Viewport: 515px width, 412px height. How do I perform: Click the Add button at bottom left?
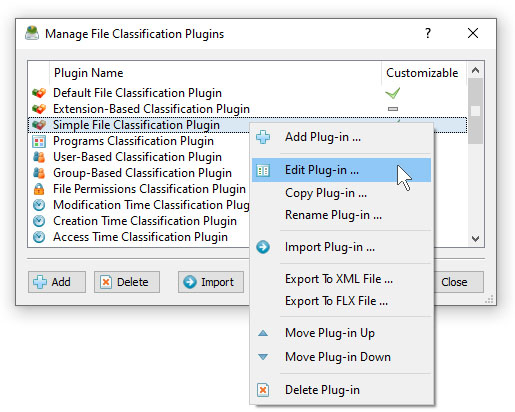click(57, 282)
